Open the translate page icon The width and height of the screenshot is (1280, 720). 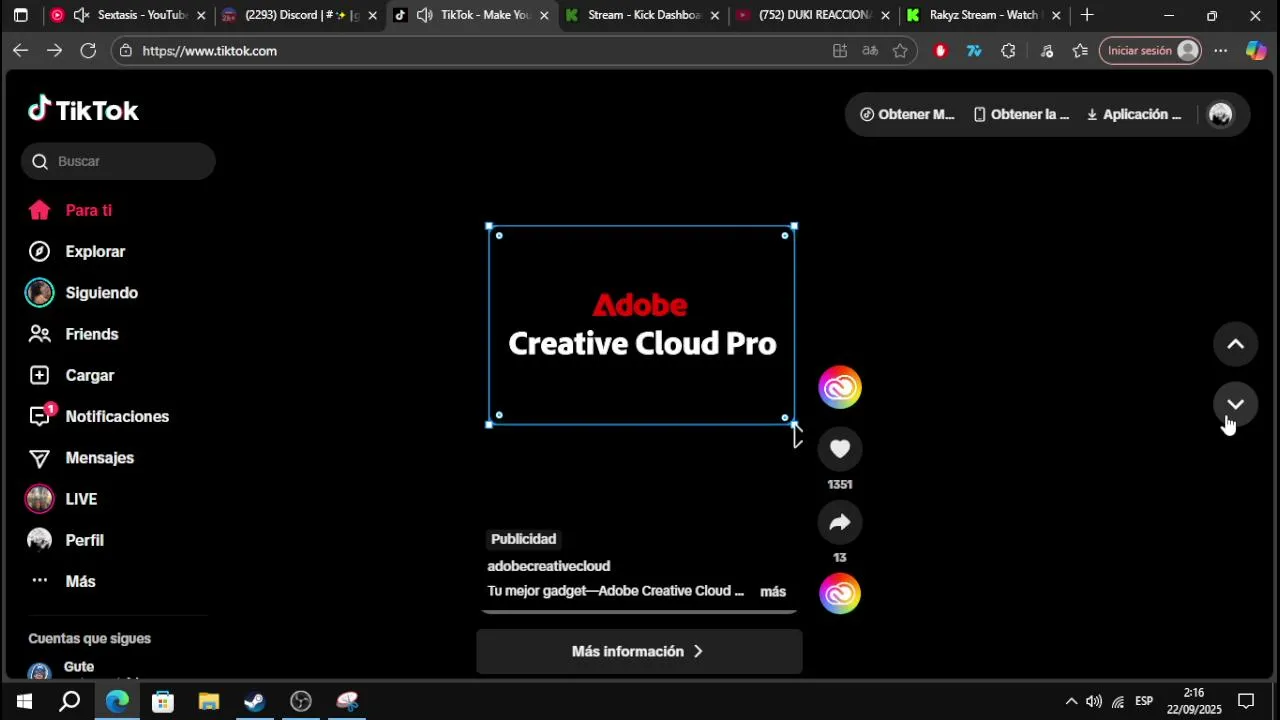(870, 50)
